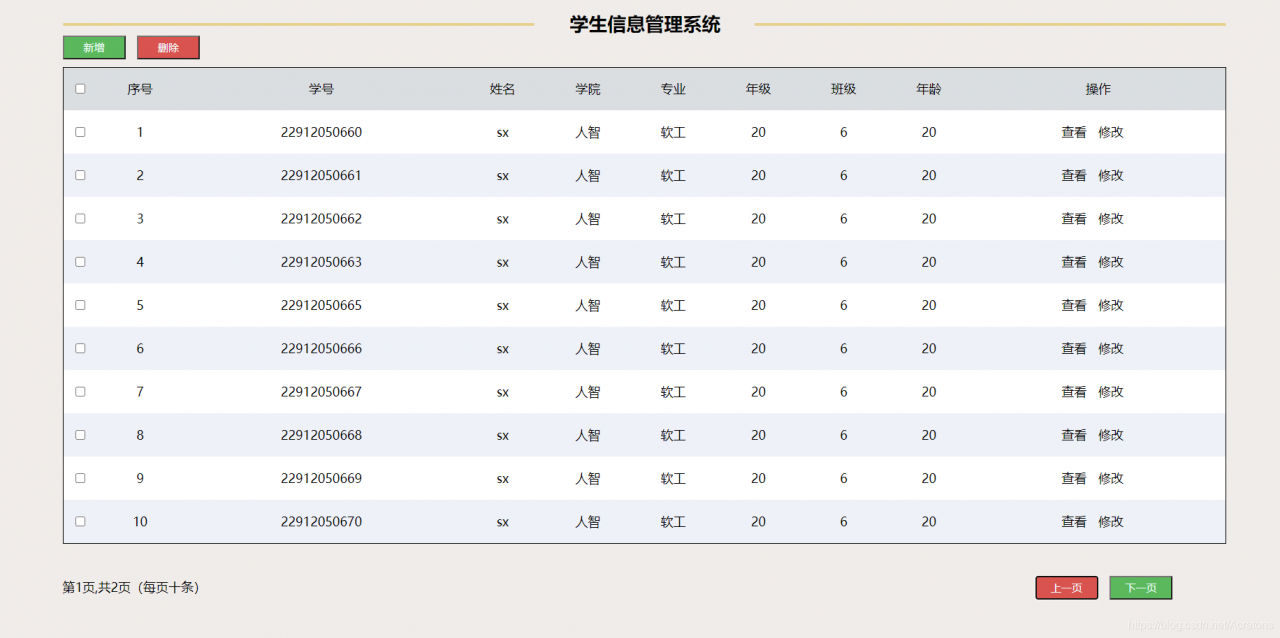Open 查看 for student 22912050660
The height and width of the screenshot is (638, 1280).
1074,132
